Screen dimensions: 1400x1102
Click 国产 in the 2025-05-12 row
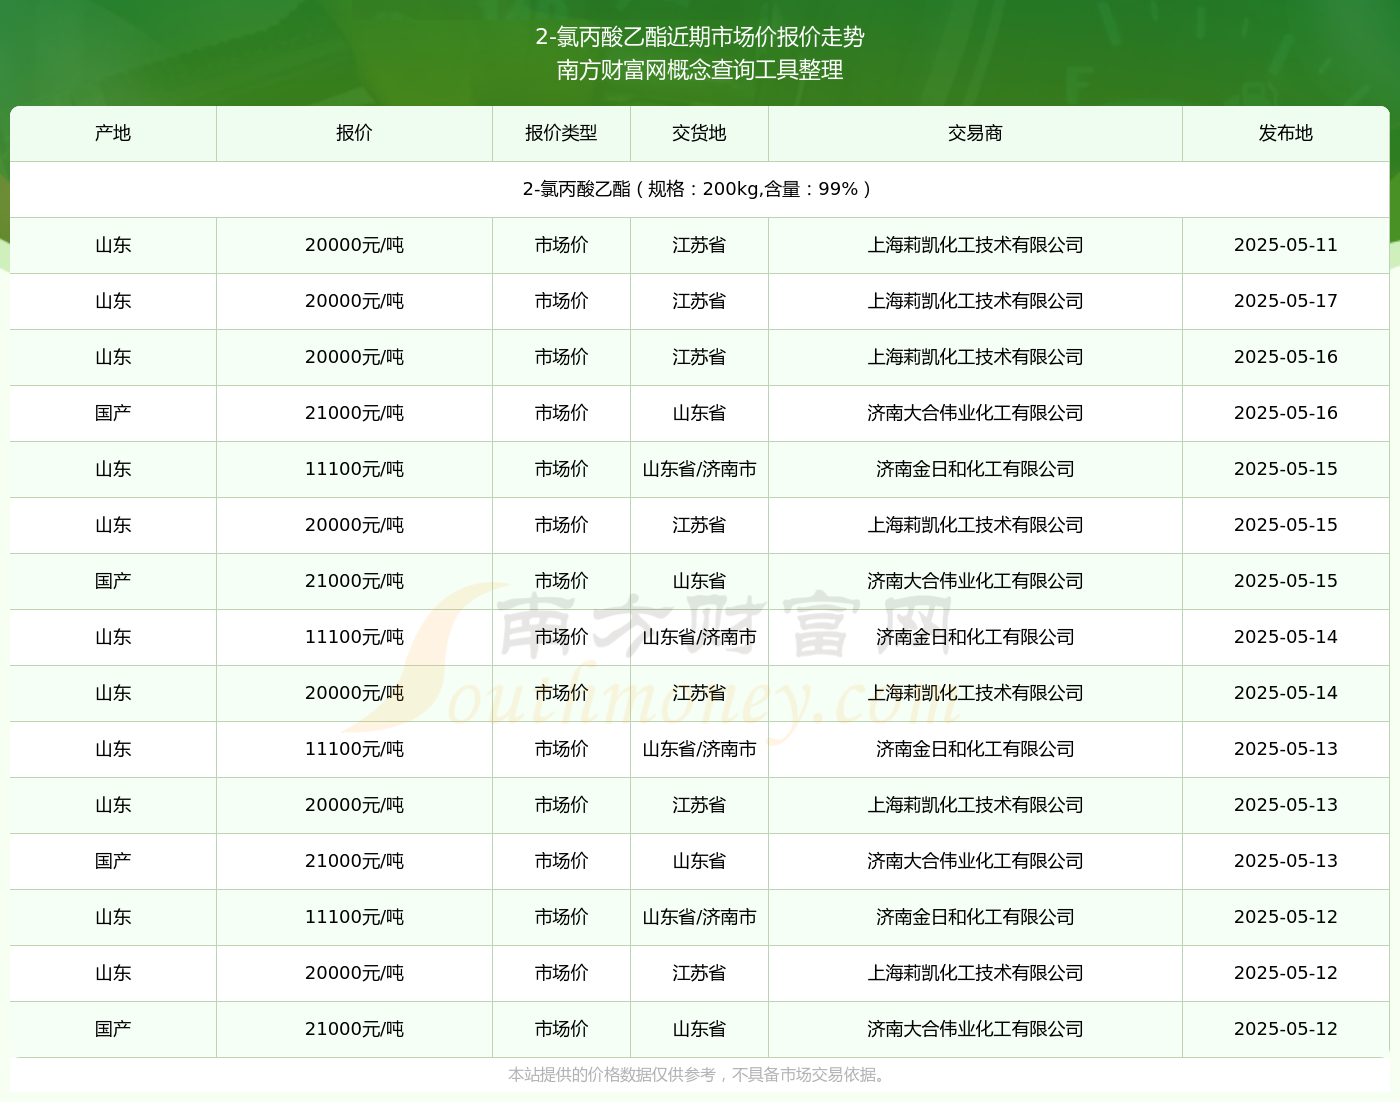click(113, 1029)
